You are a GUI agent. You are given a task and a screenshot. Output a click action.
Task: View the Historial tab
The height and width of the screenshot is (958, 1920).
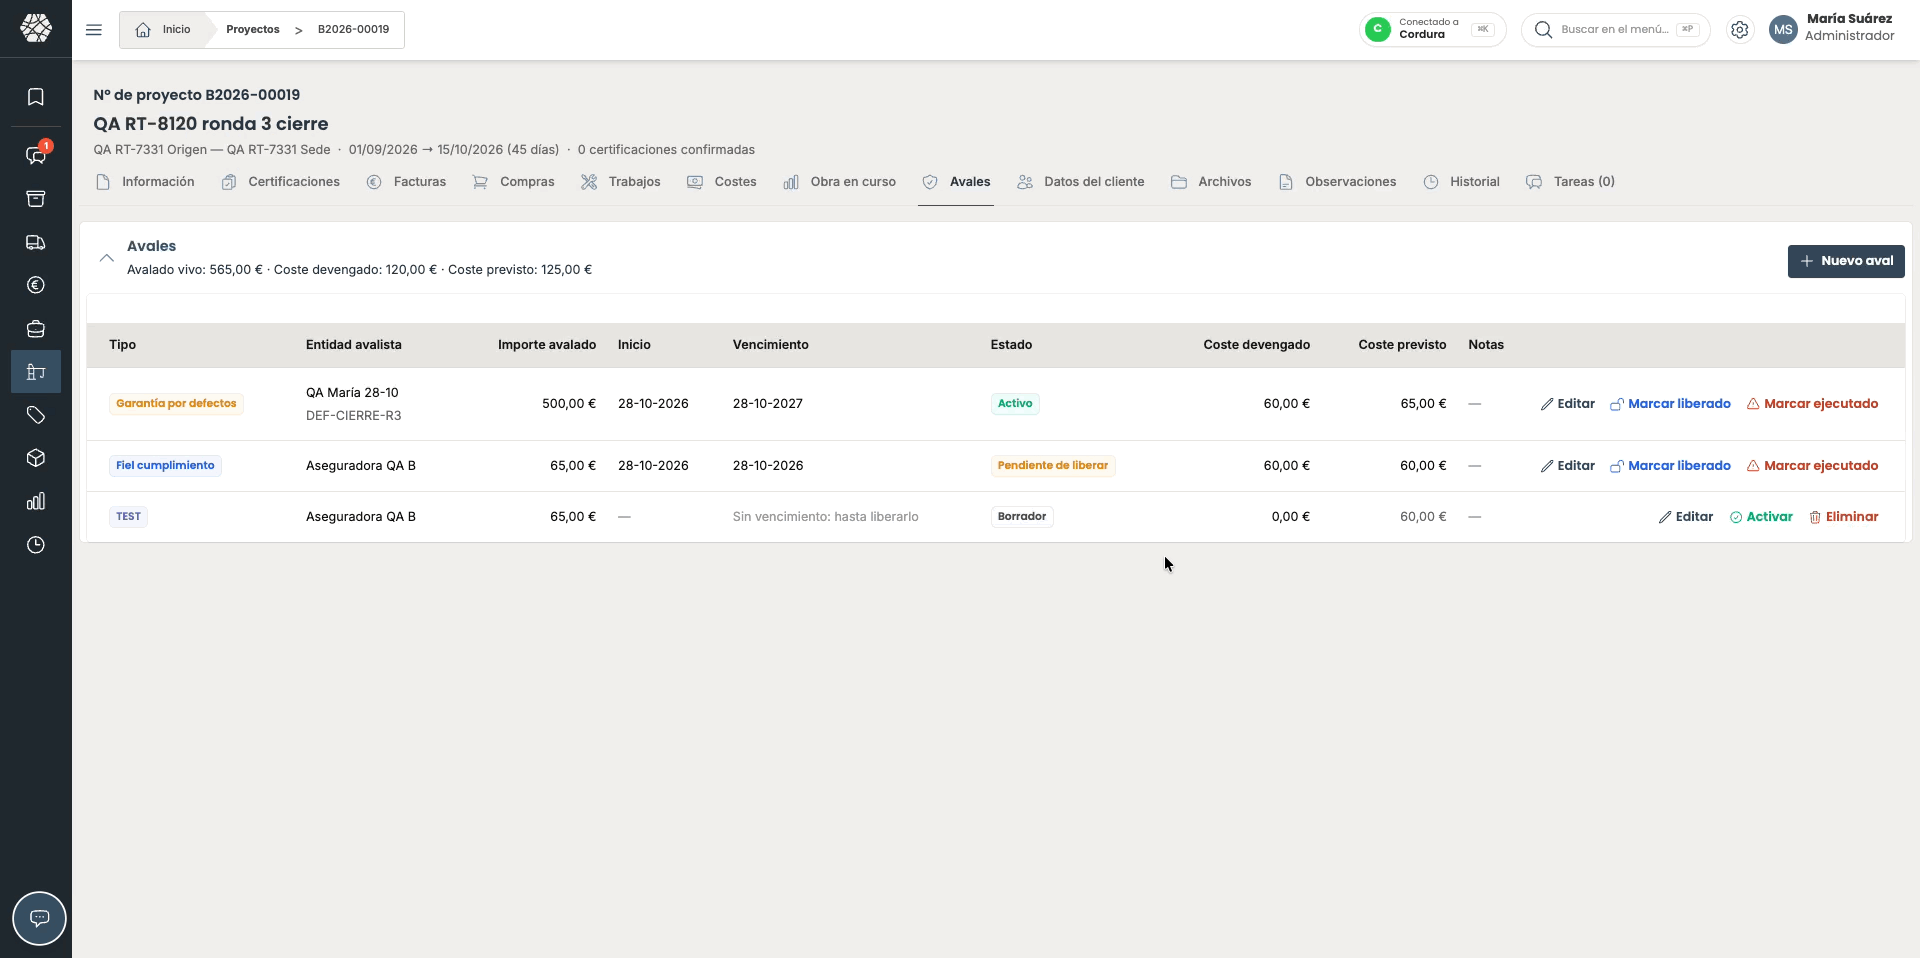point(1462,182)
